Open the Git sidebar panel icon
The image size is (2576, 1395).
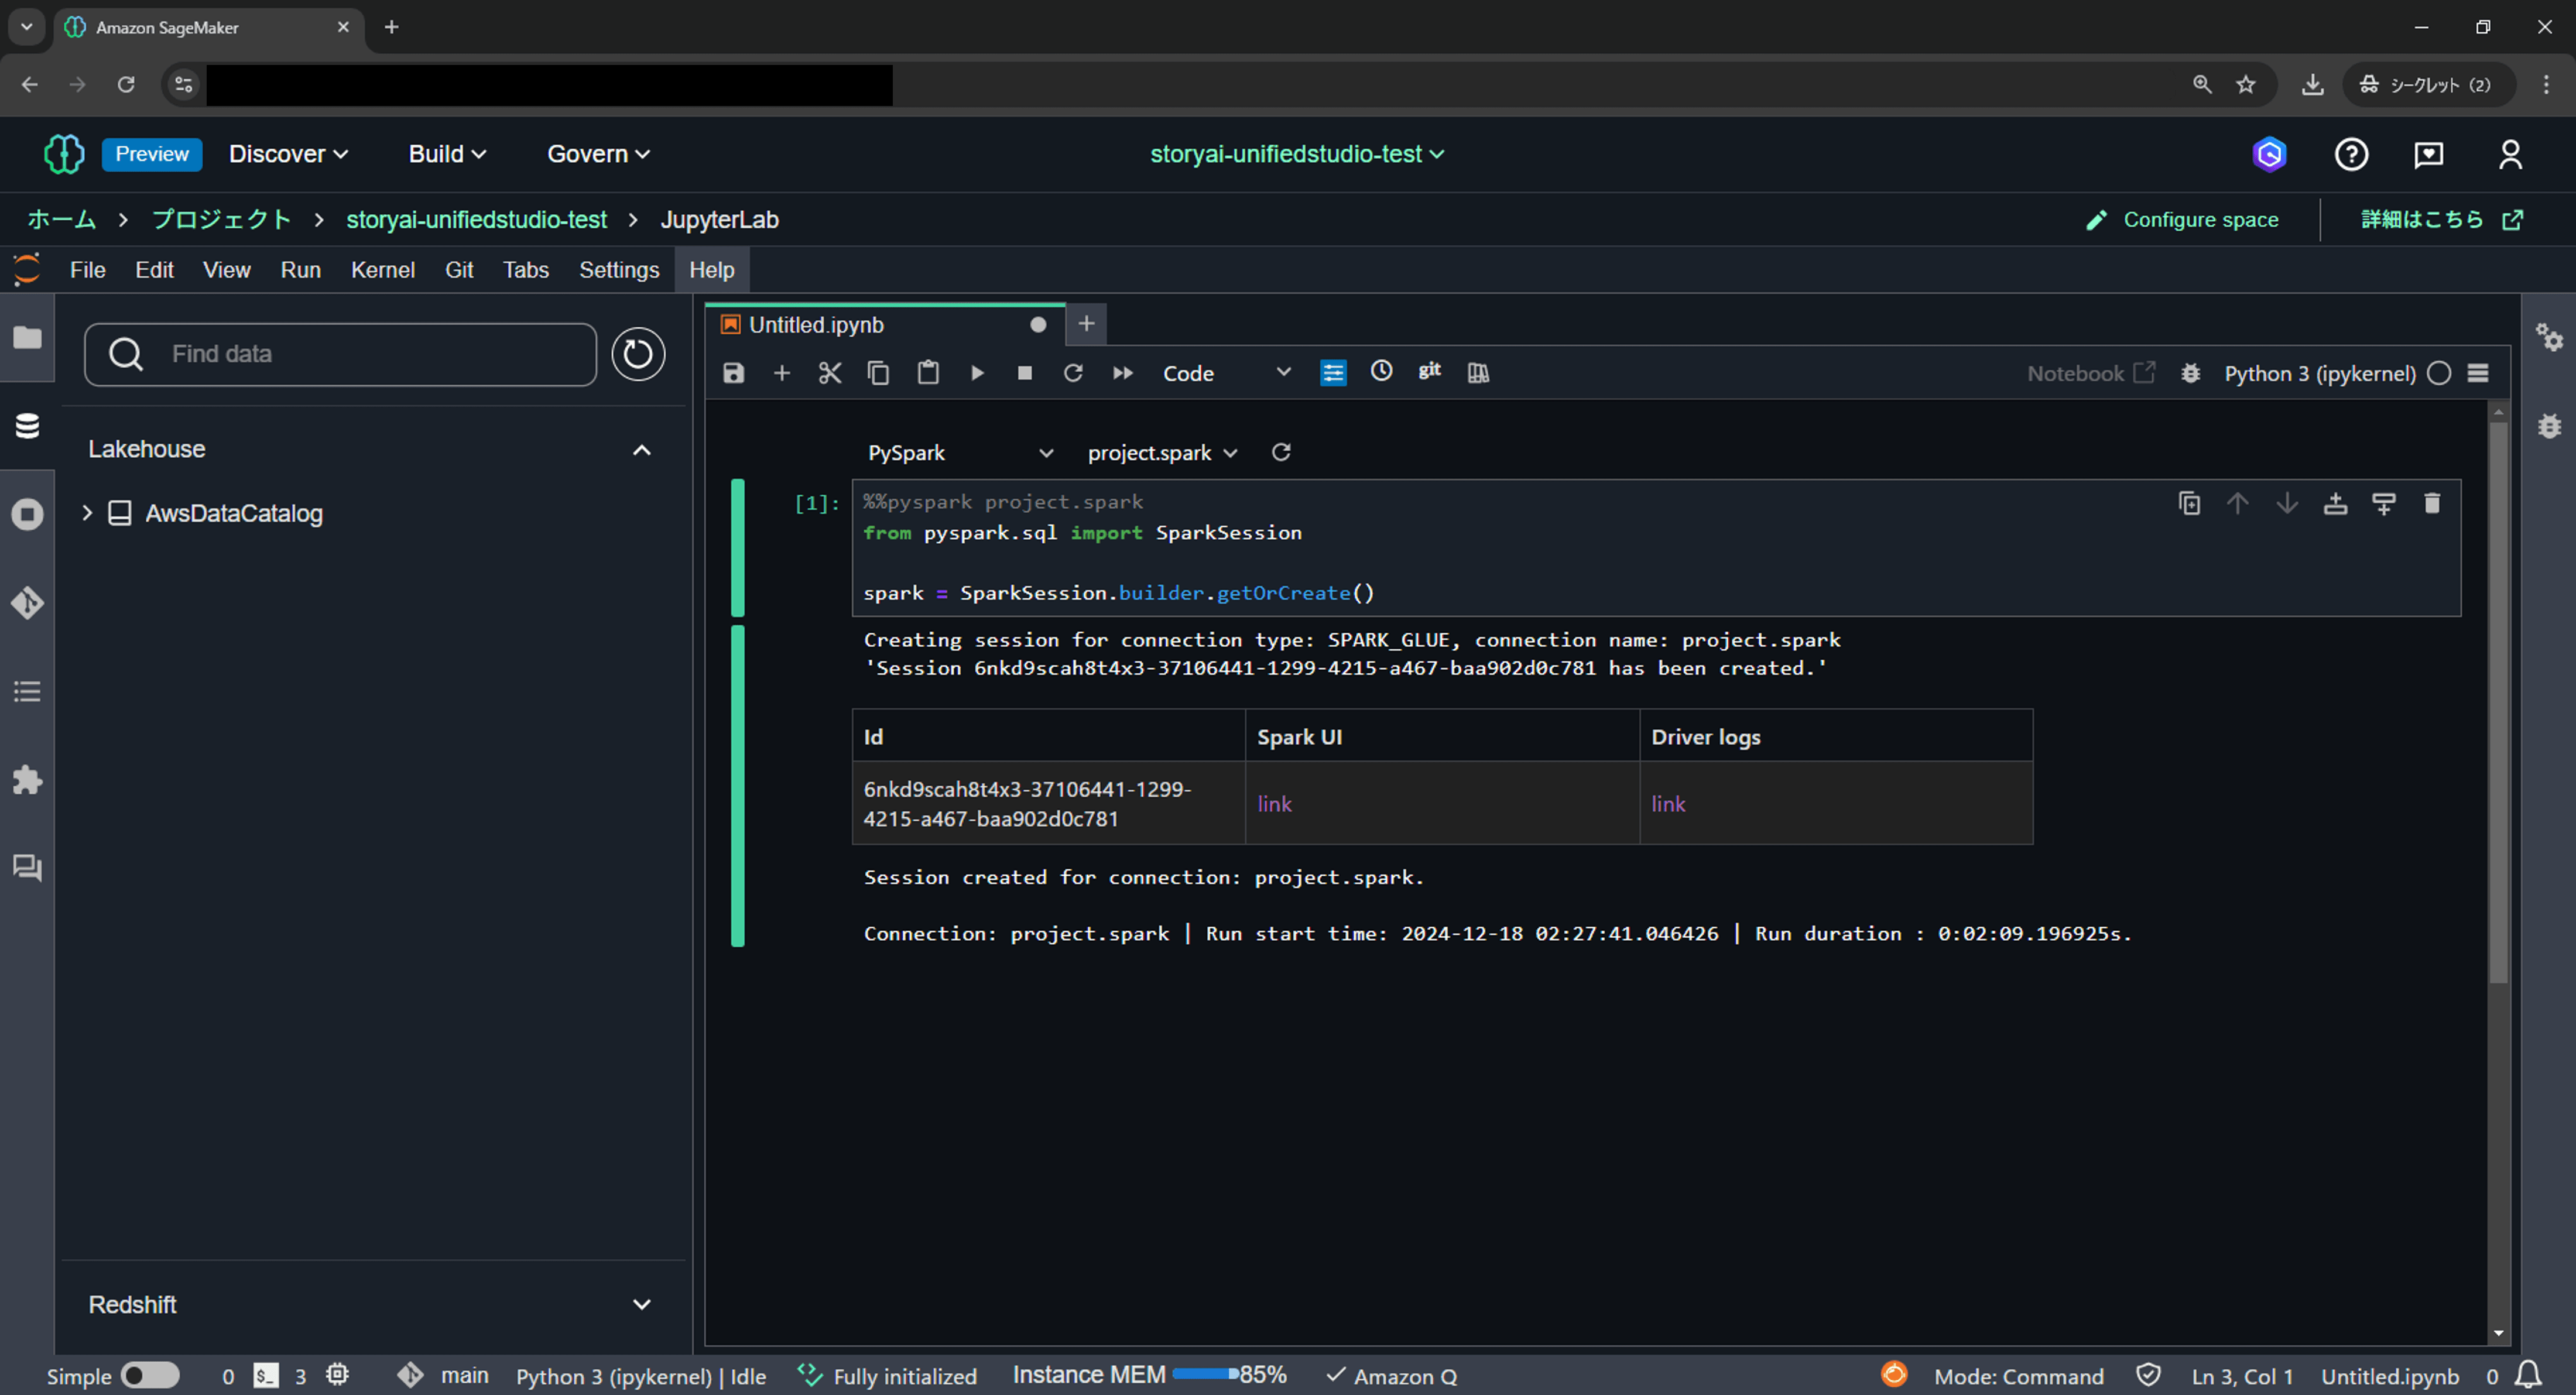coord(27,603)
